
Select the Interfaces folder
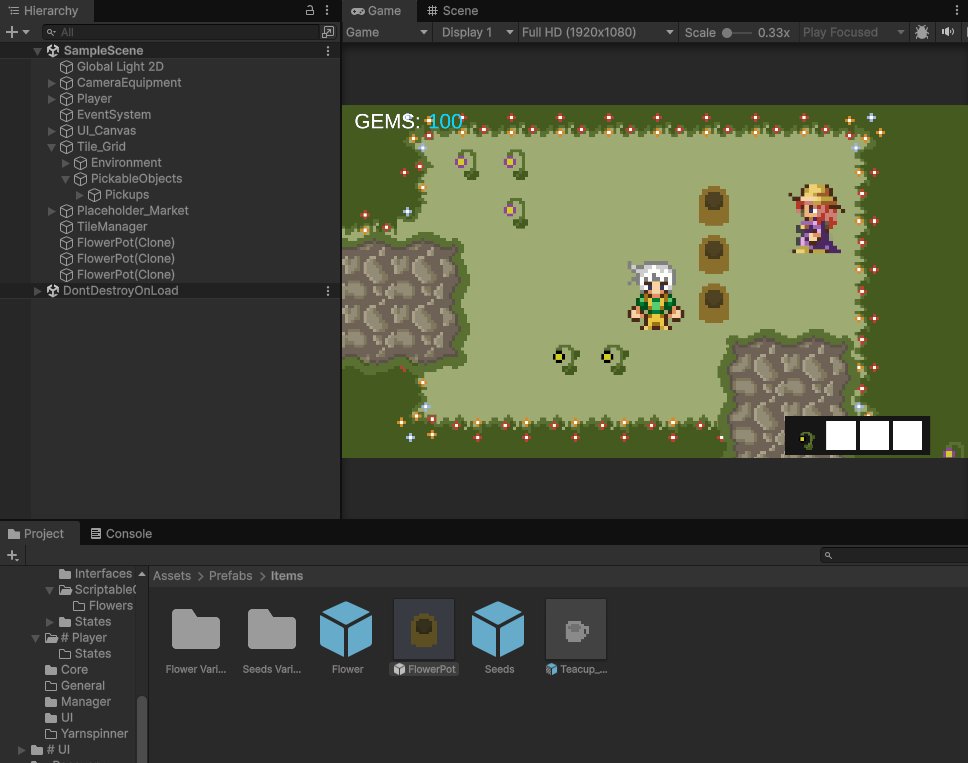click(96, 573)
